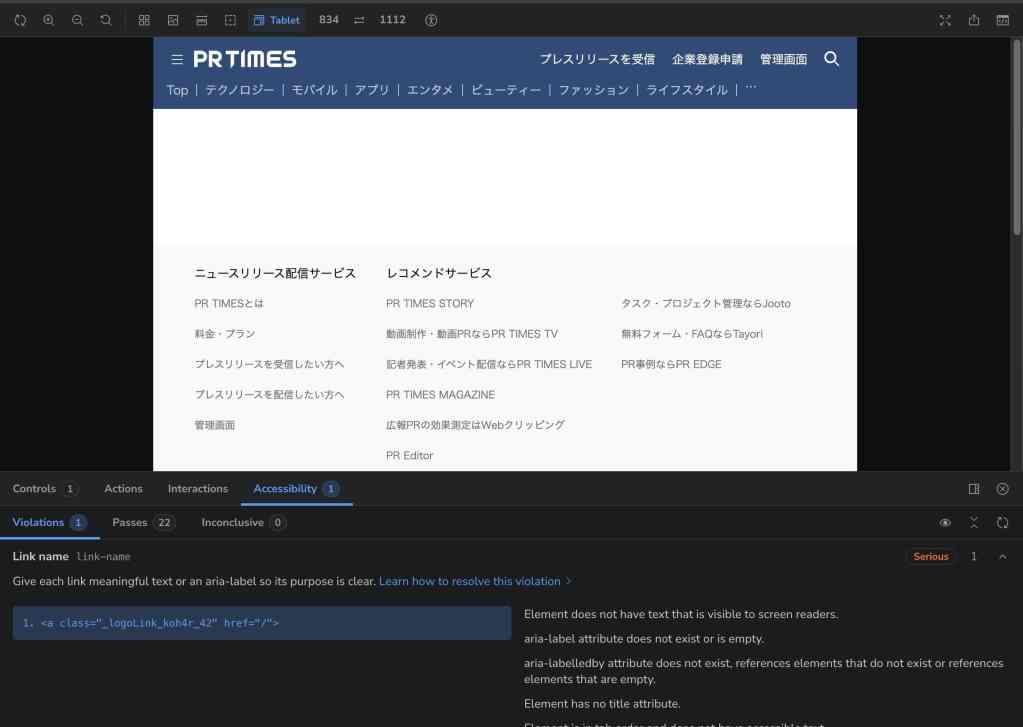Click the viewport width field showing 834
The image size is (1023, 727).
(x=329, y=20)
